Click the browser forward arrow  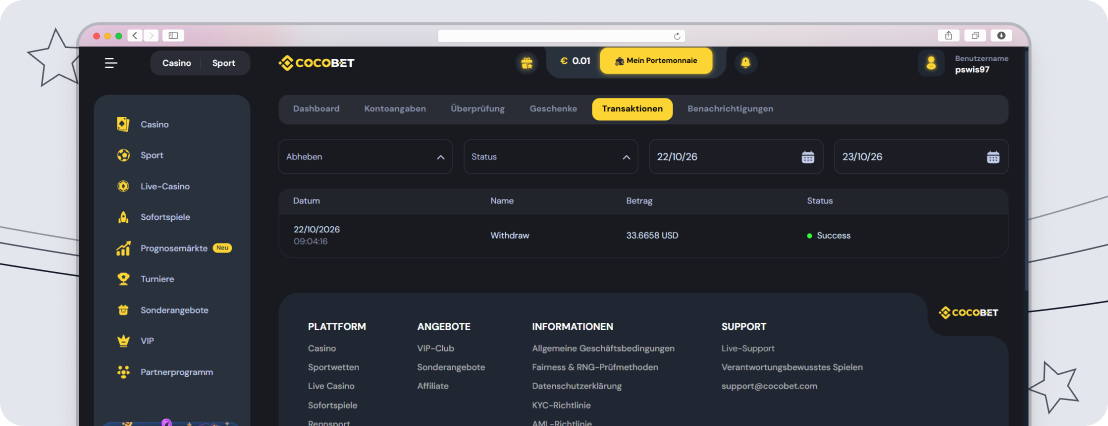coord(151,35)
